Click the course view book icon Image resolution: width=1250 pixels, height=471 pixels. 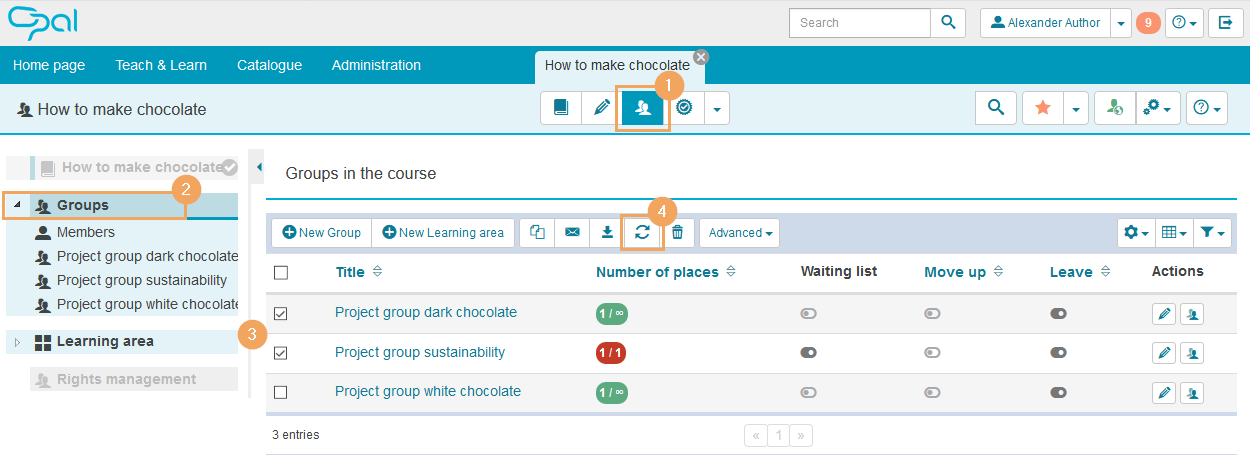561,108
